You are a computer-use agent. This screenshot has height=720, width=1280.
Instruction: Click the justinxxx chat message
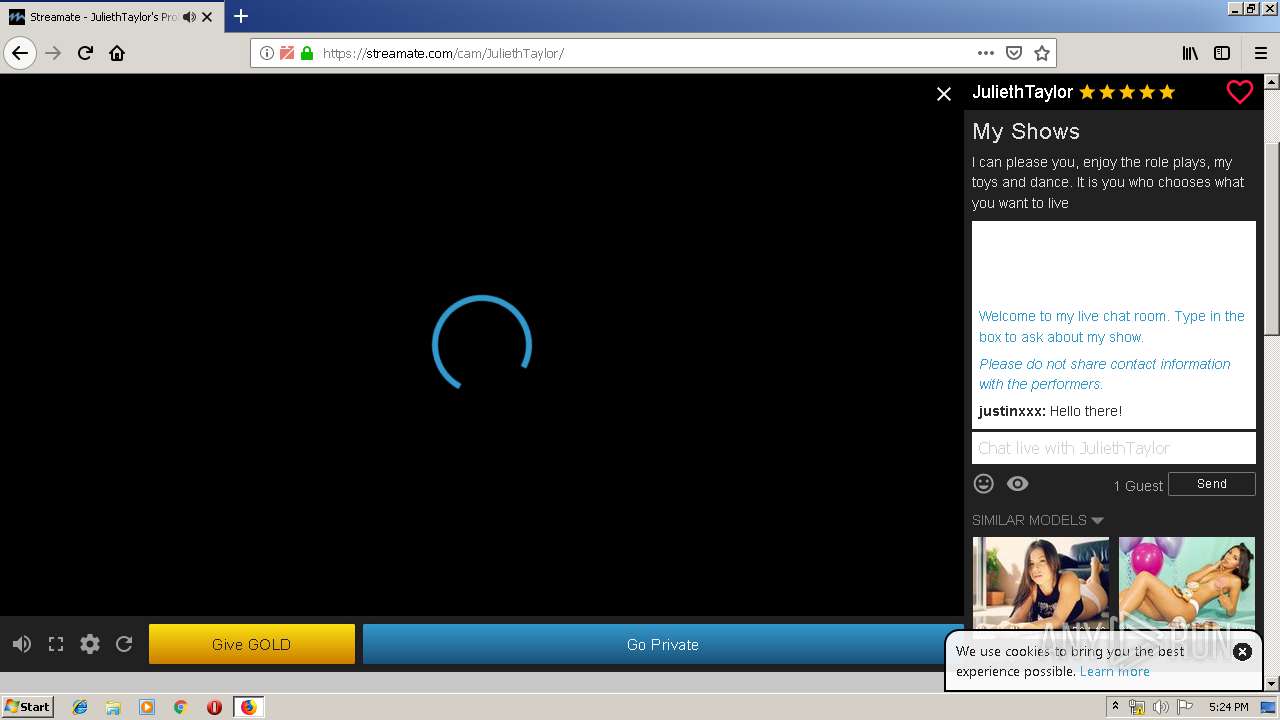pos(1050,411)
